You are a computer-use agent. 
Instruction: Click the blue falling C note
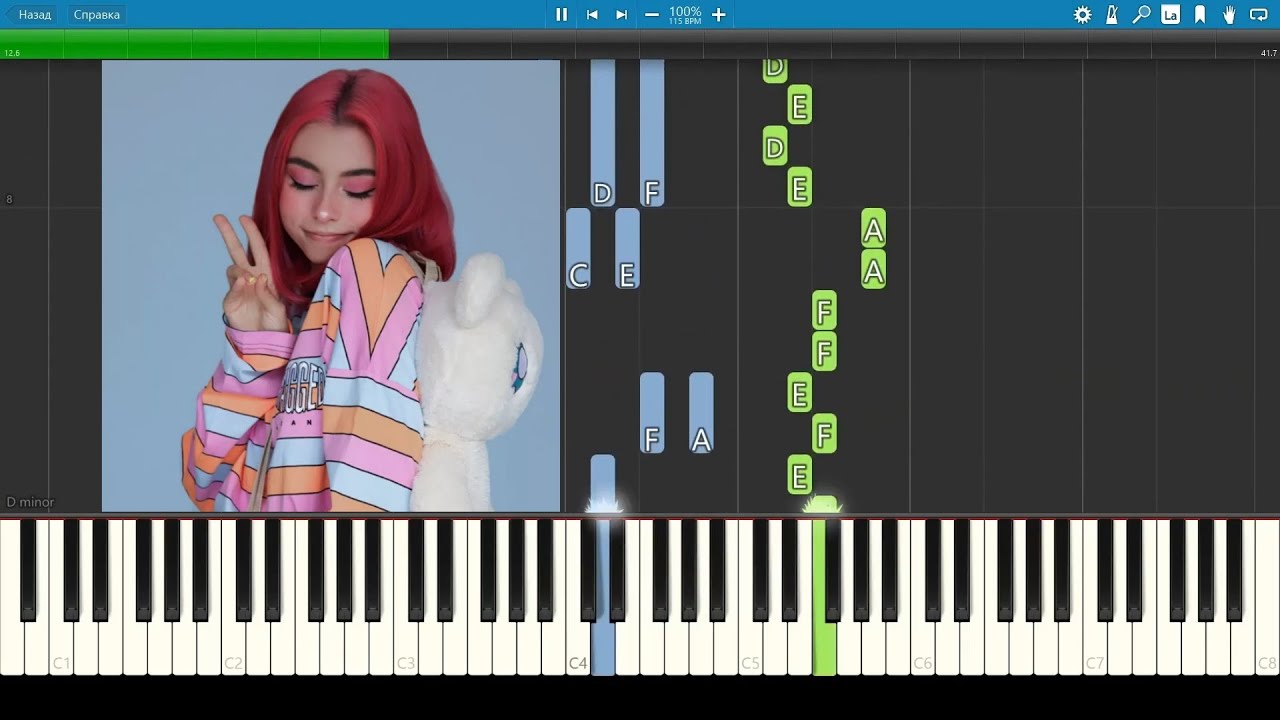pos(578,249)
